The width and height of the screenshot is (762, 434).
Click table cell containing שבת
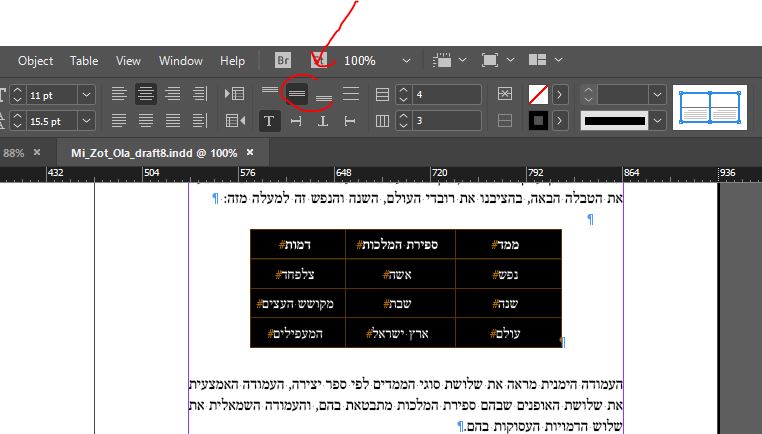pos(400,303)
